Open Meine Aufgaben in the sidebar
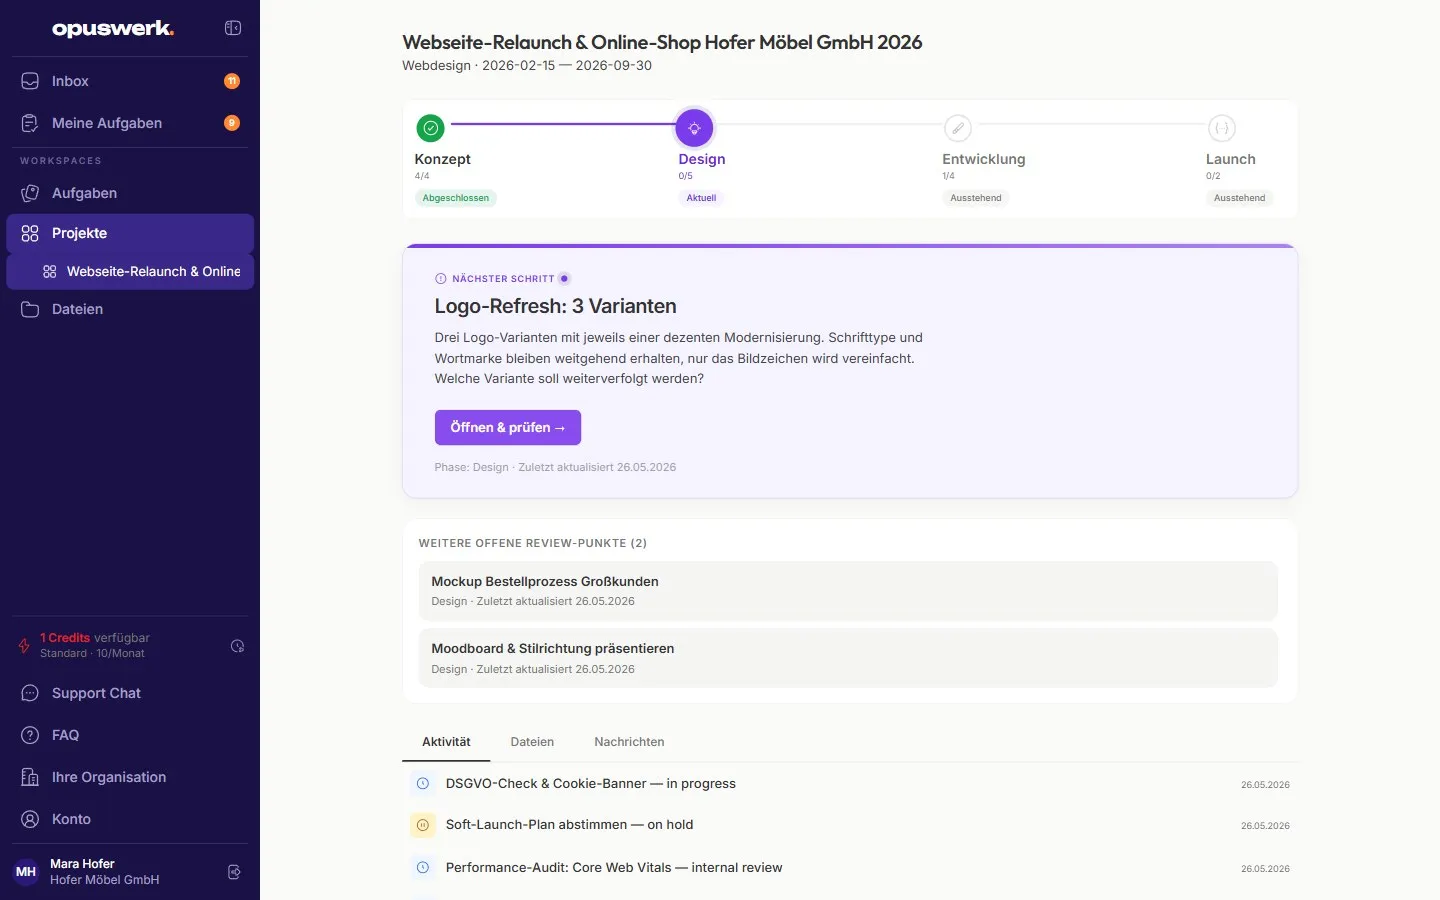Viewport: 1440px width, 900px height. pos(130,123)
